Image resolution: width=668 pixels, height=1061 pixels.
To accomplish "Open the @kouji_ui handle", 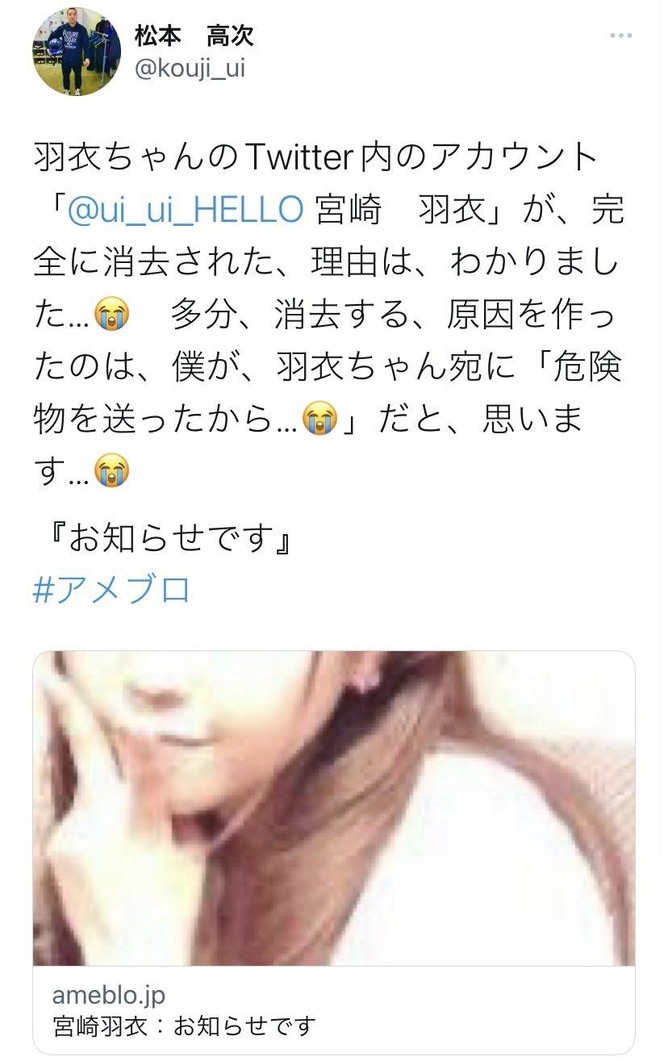I will (190, 69).
